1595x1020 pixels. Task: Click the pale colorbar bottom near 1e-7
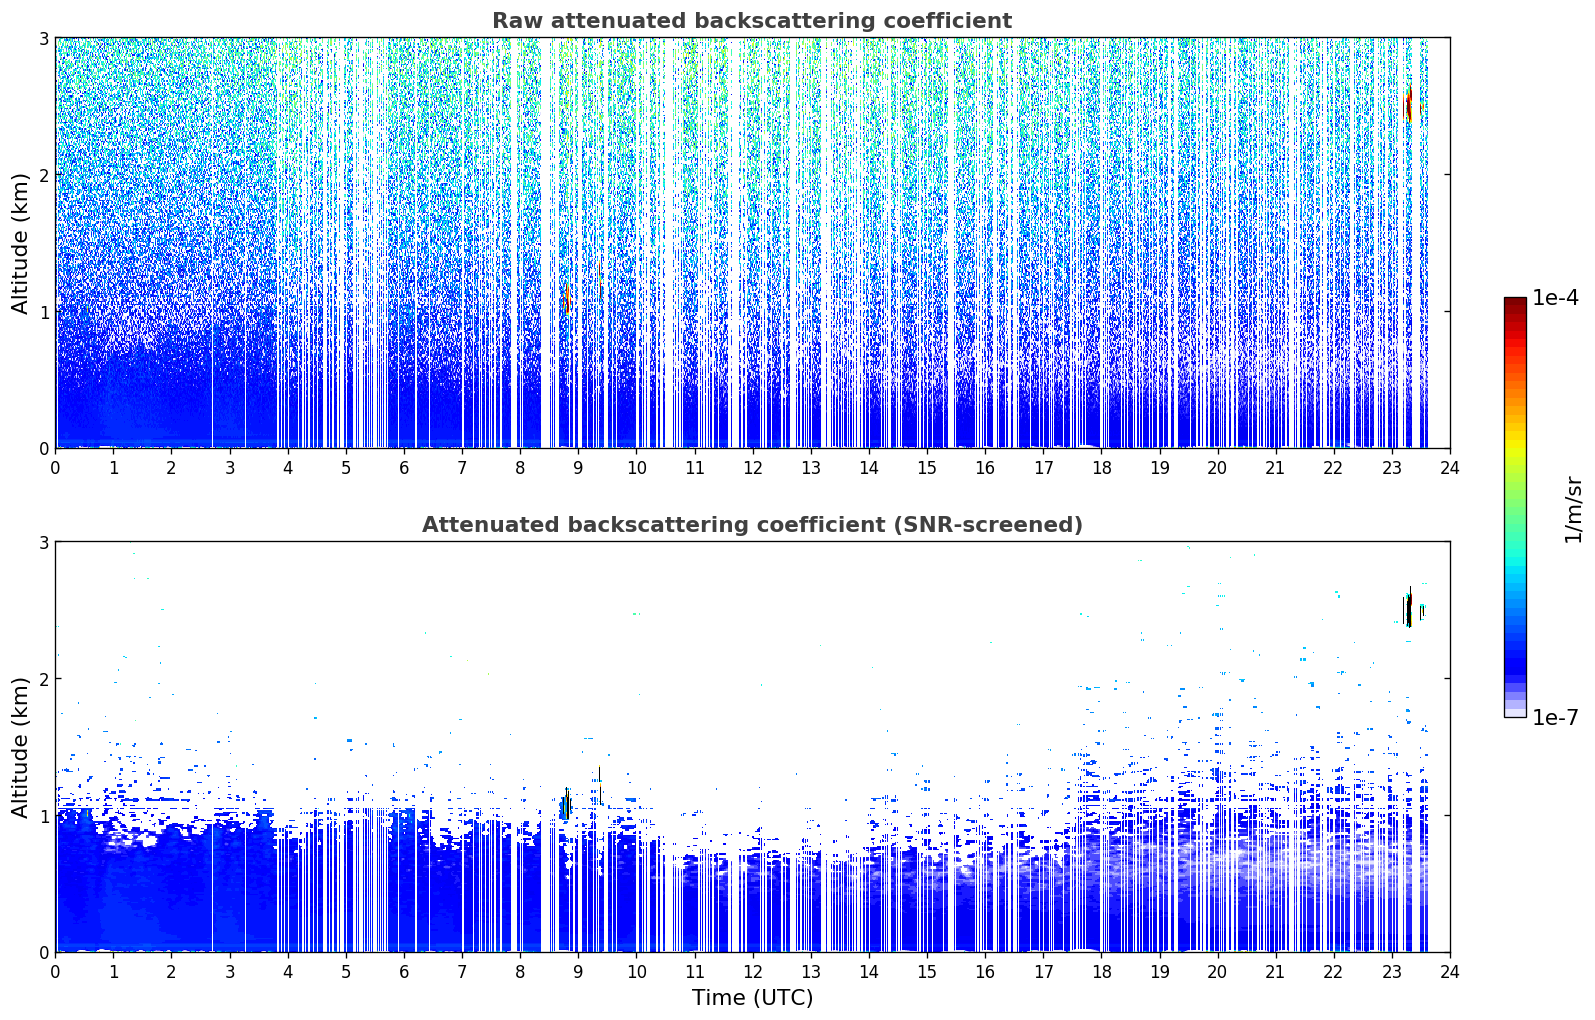coord(1515,711)
